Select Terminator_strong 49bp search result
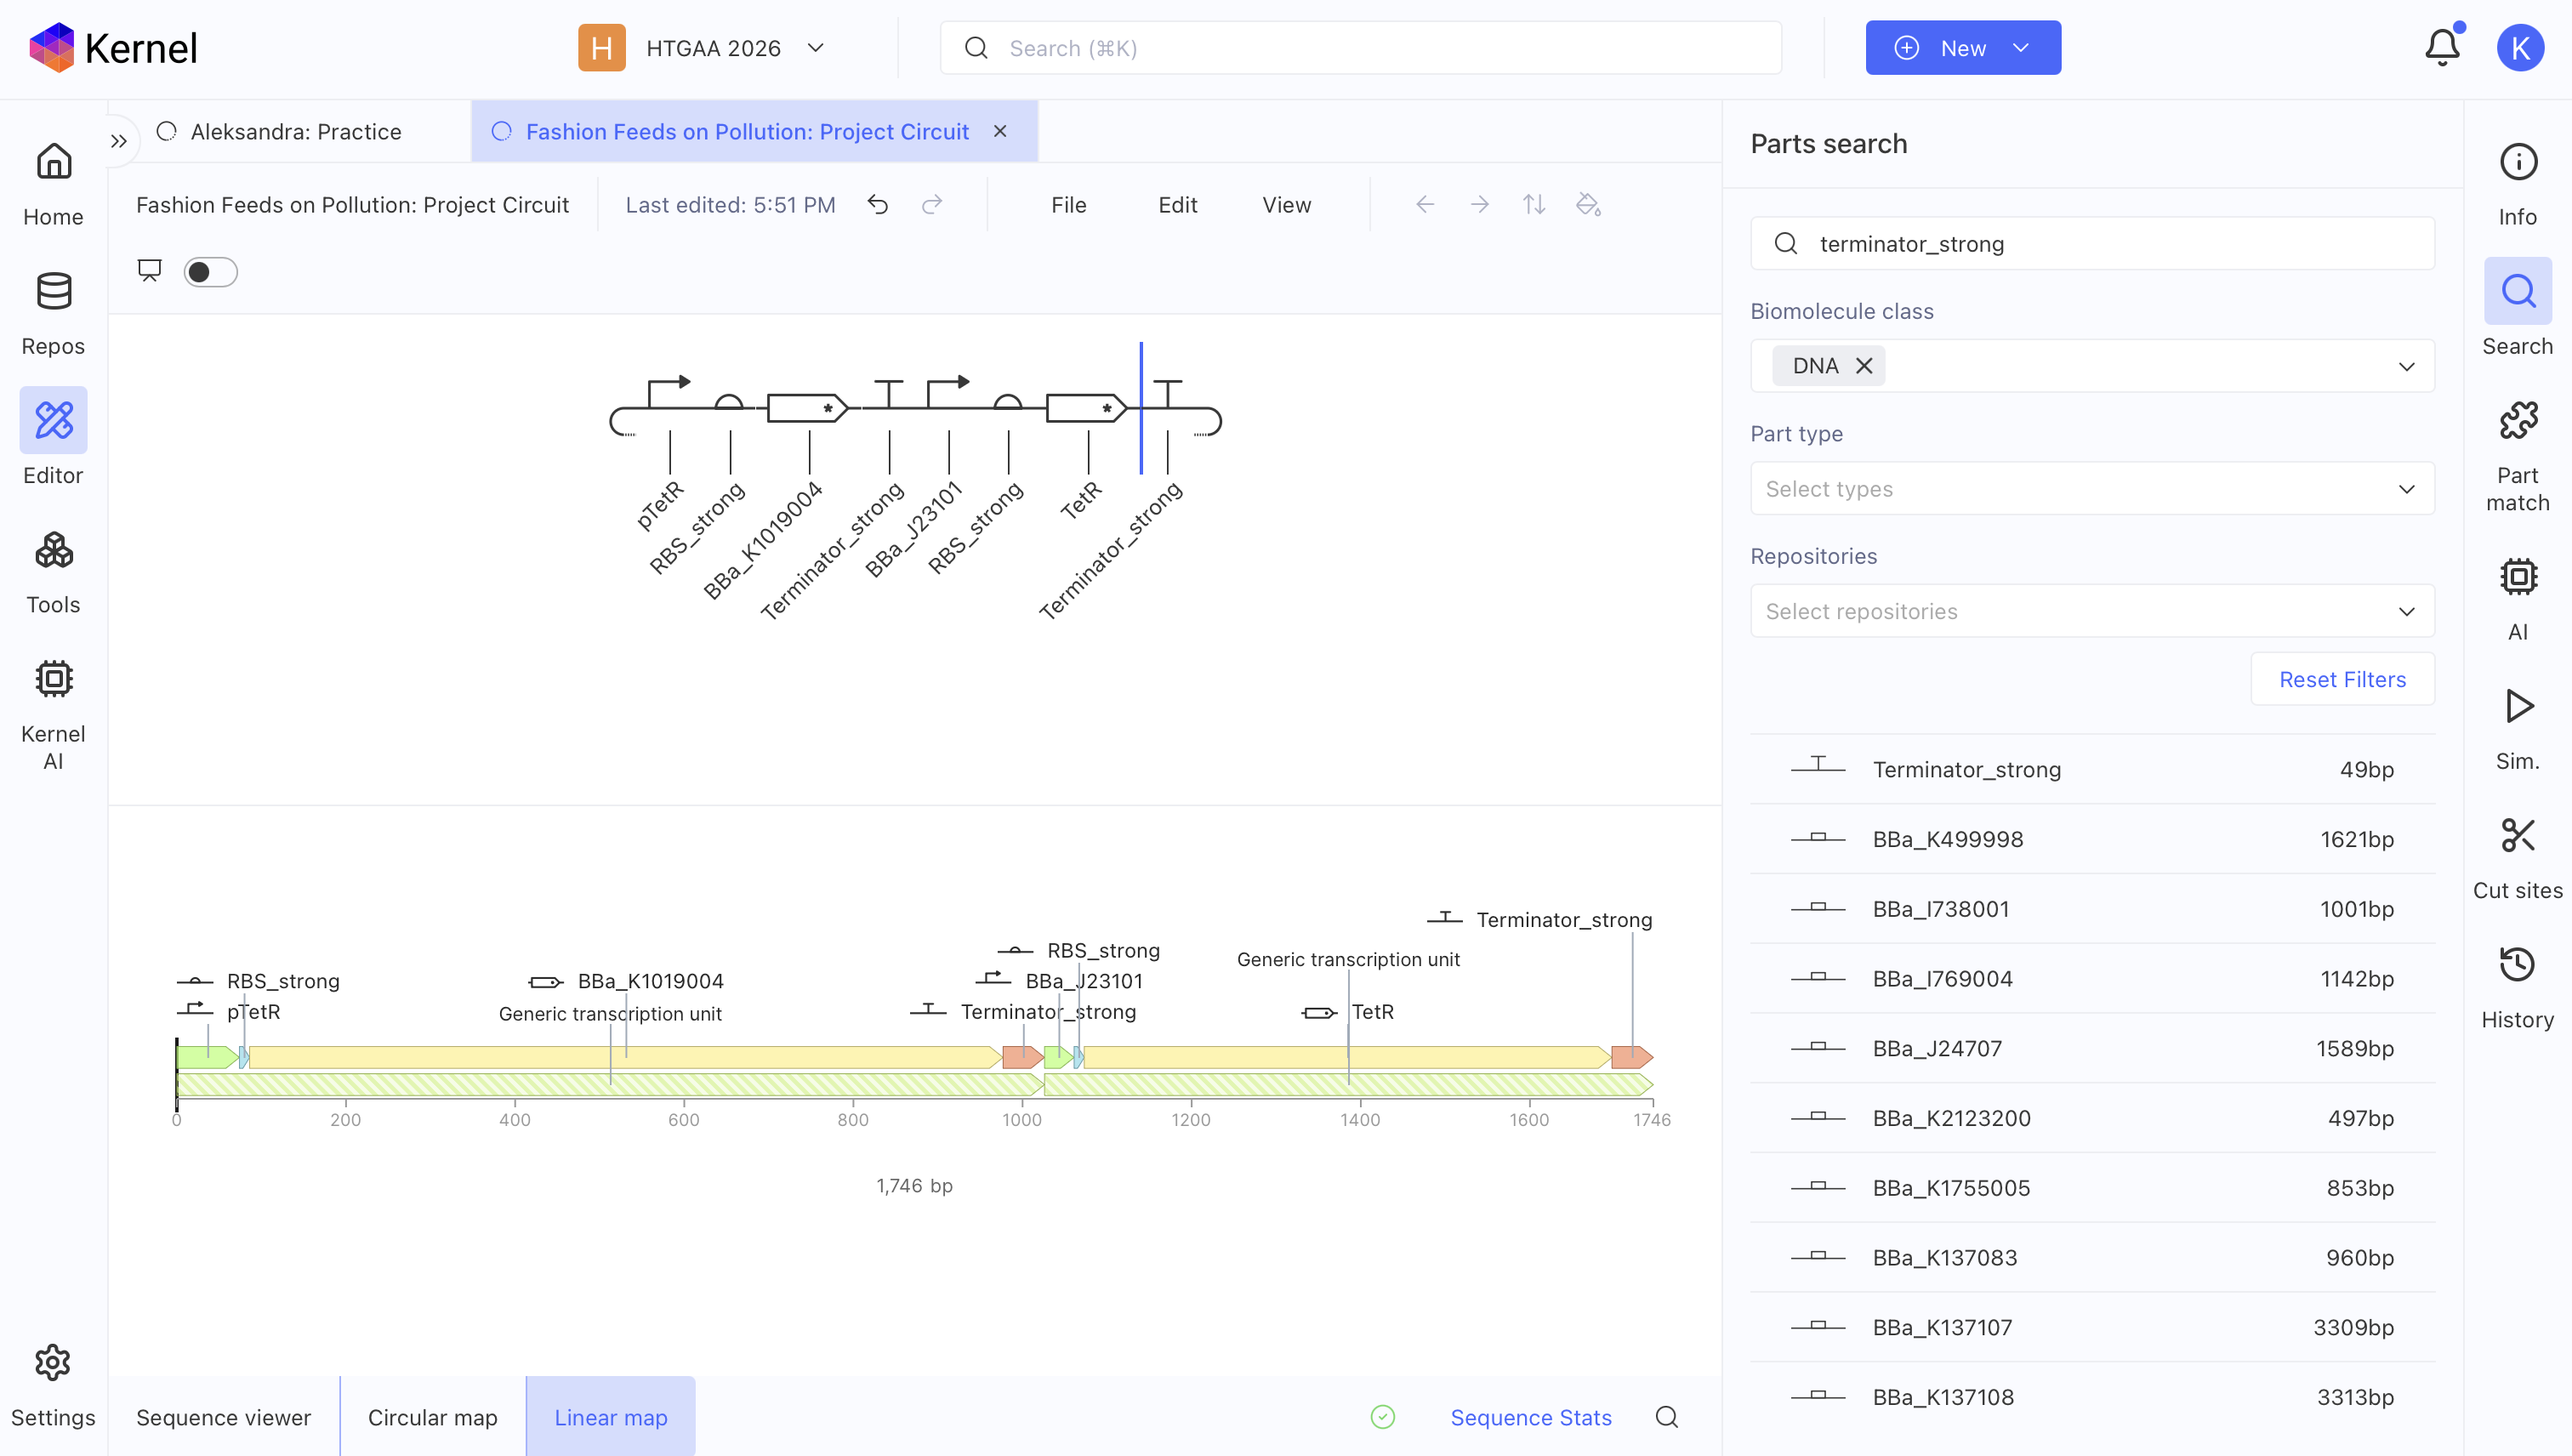 pyautogui.click(x=2092, y=770)
